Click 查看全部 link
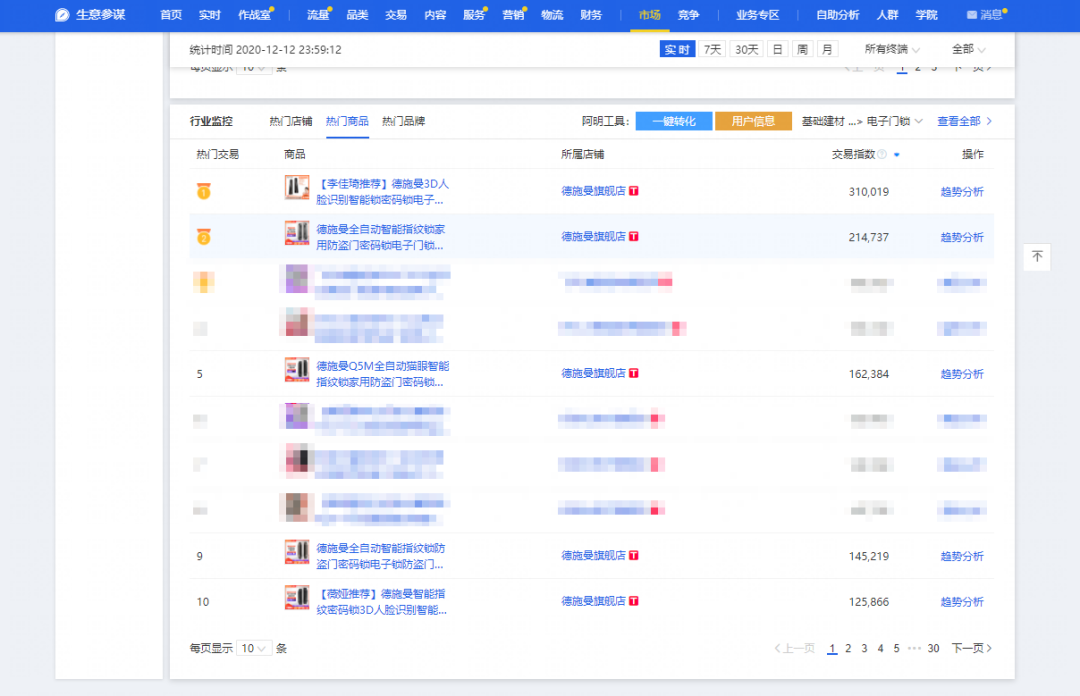Screen dimensions: 1080x696 964,121
